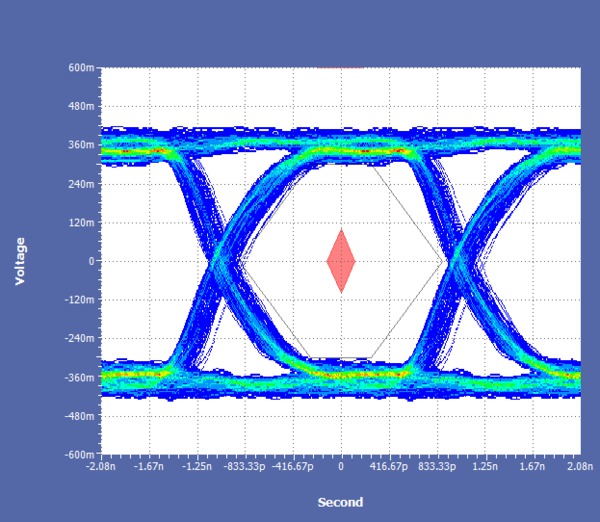Image resolution: width=600 pixels, height=522 pixels.
Task: Click the -1.67n time axis label
Action: click(149, 466)
